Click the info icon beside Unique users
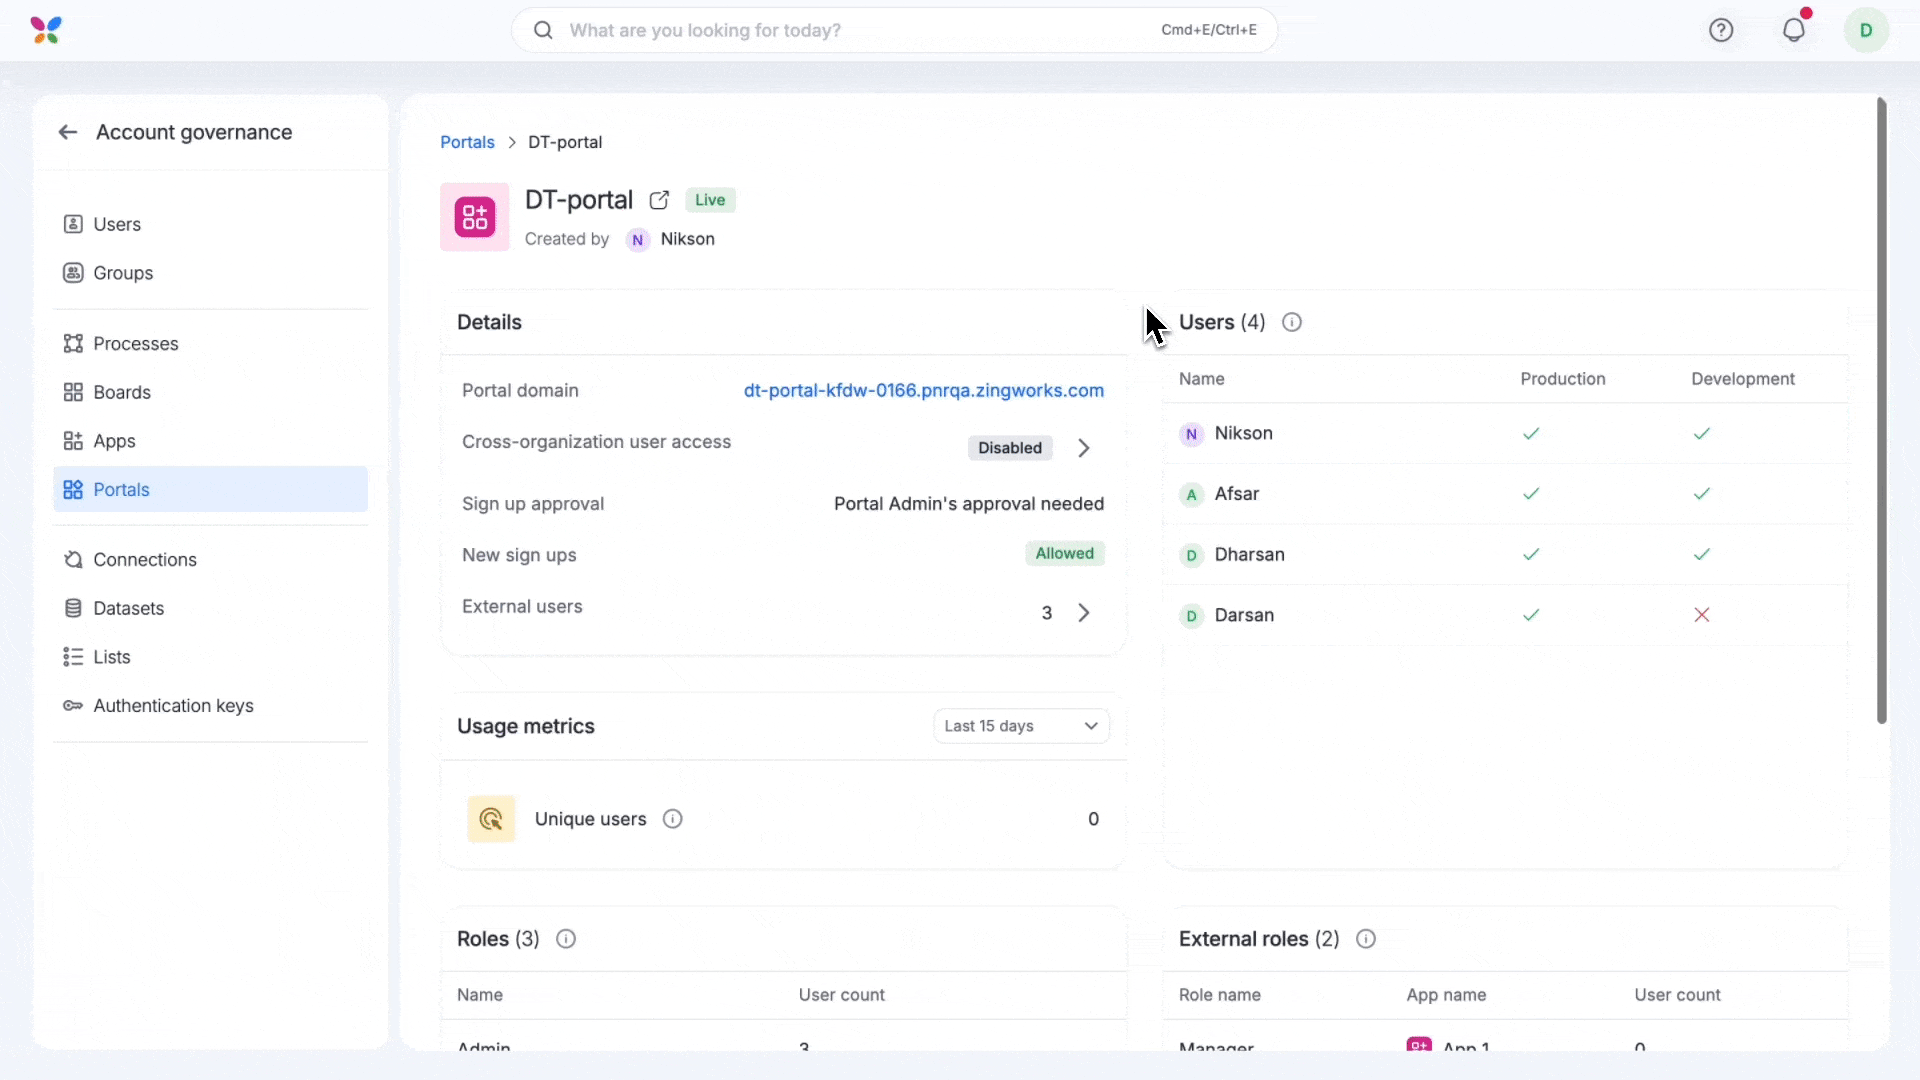 click(x=672, y=819)
